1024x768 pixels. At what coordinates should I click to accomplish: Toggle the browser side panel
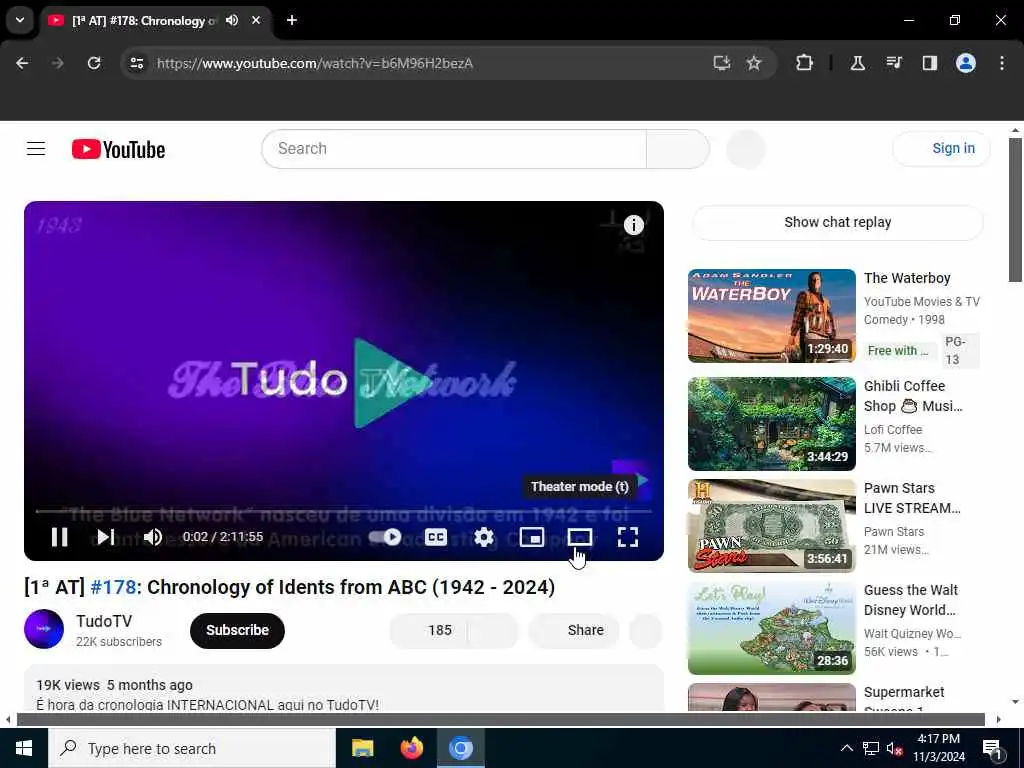(x=929, y=63)
